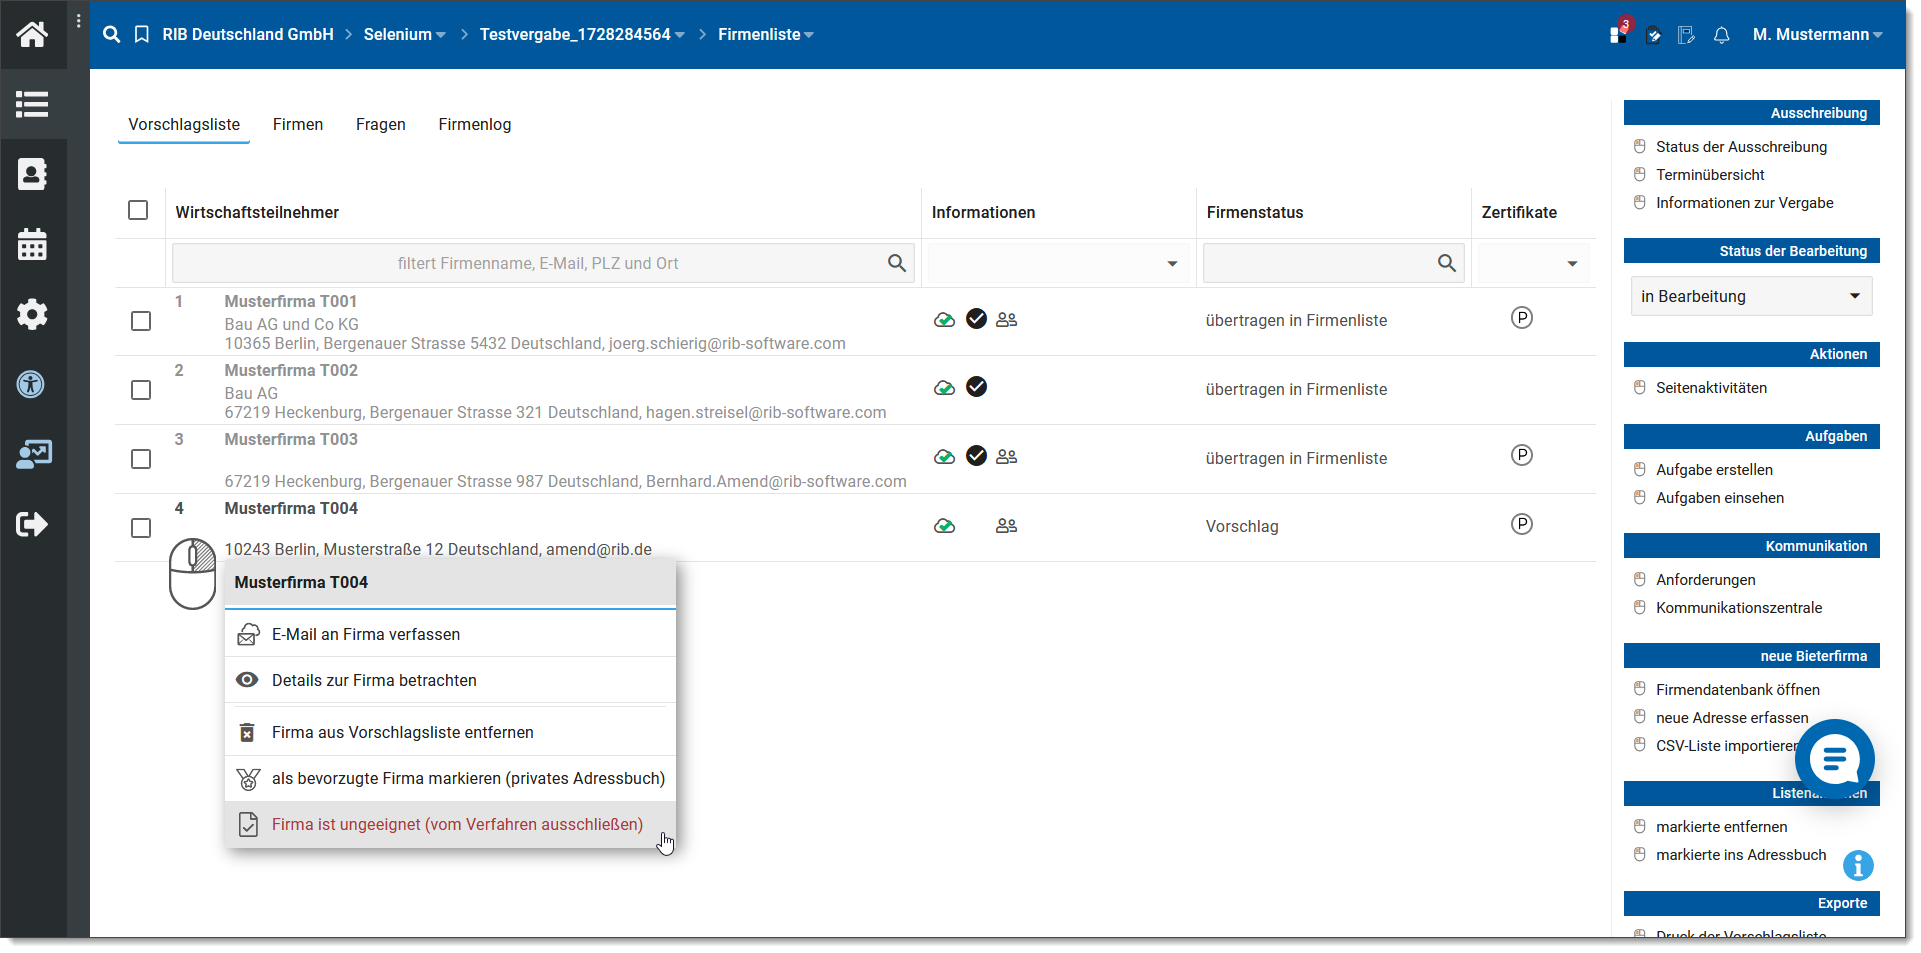Click the checkmark icon for Musterfirma T001
This screenshot has width=1921, height=953.
click(977, 319)
